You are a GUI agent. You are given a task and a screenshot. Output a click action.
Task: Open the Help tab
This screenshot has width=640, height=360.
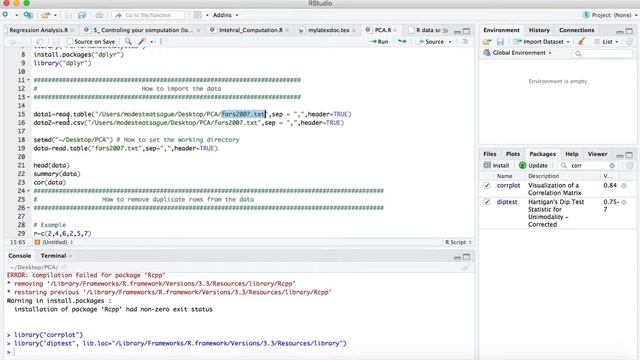571,154
